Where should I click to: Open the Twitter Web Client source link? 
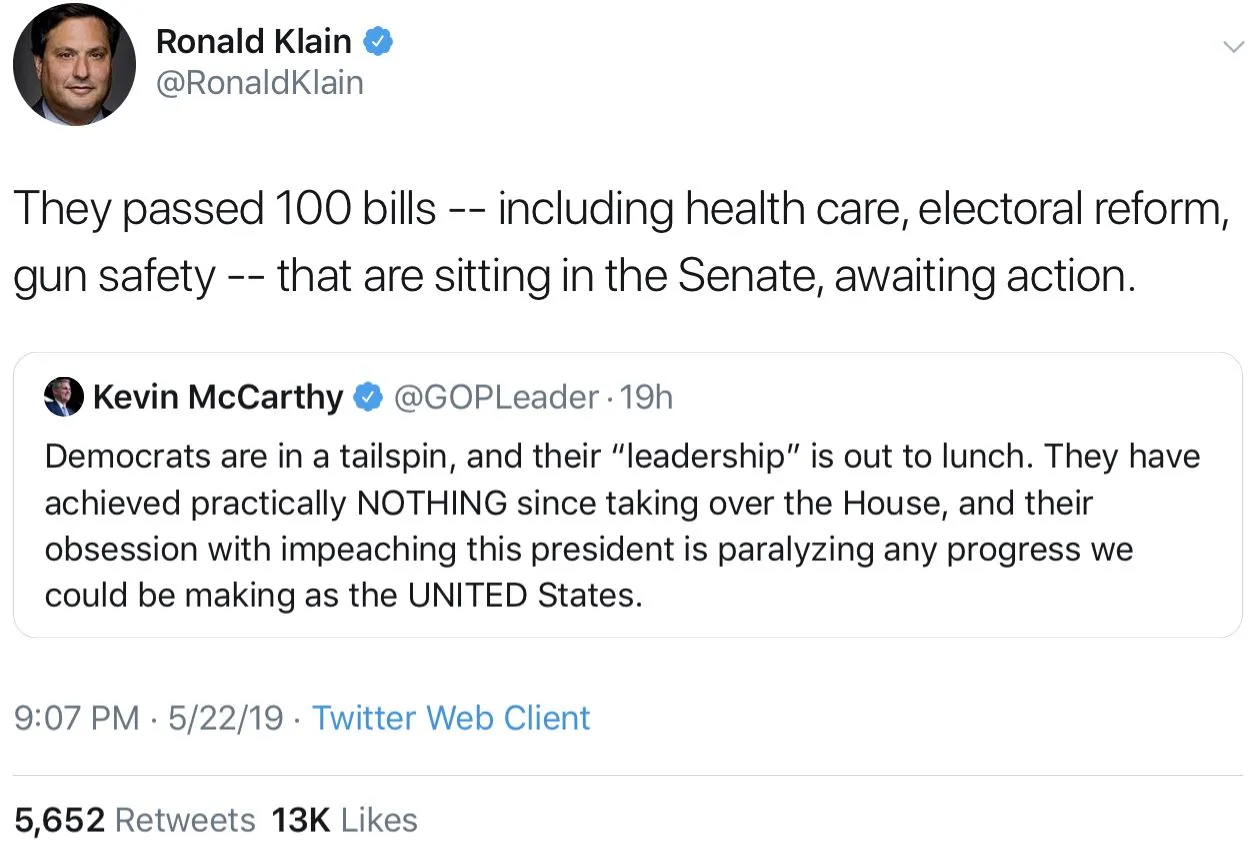click(451, 718)
